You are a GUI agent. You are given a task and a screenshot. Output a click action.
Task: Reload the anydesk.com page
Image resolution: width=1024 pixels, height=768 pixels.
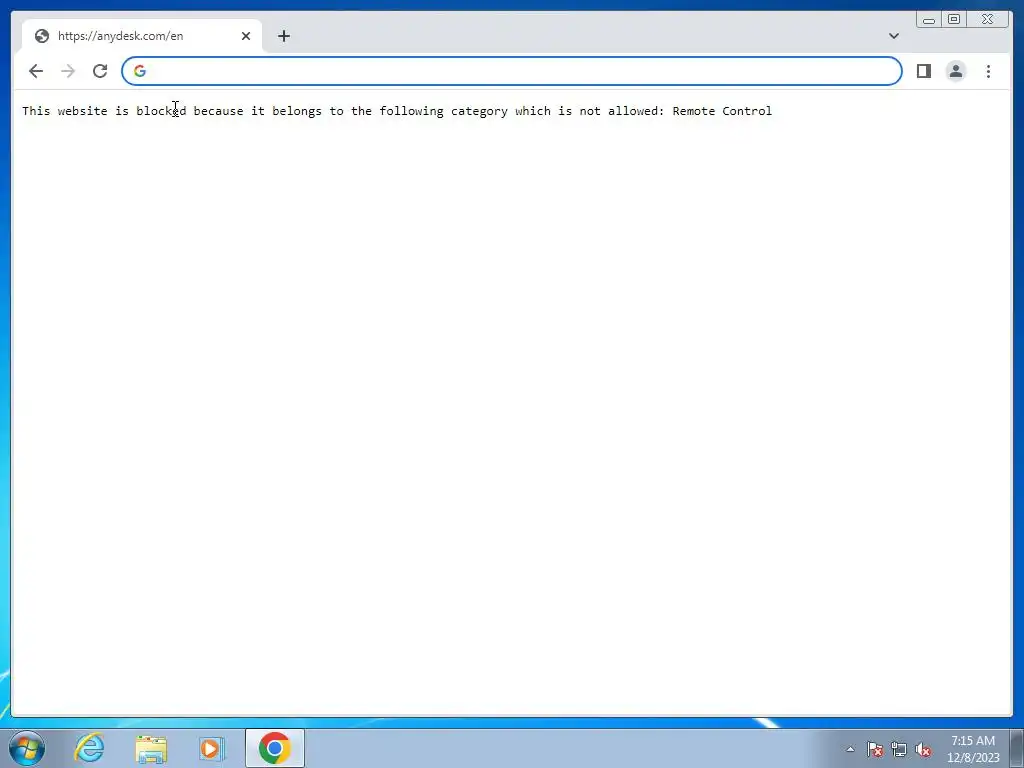(100, 71)
